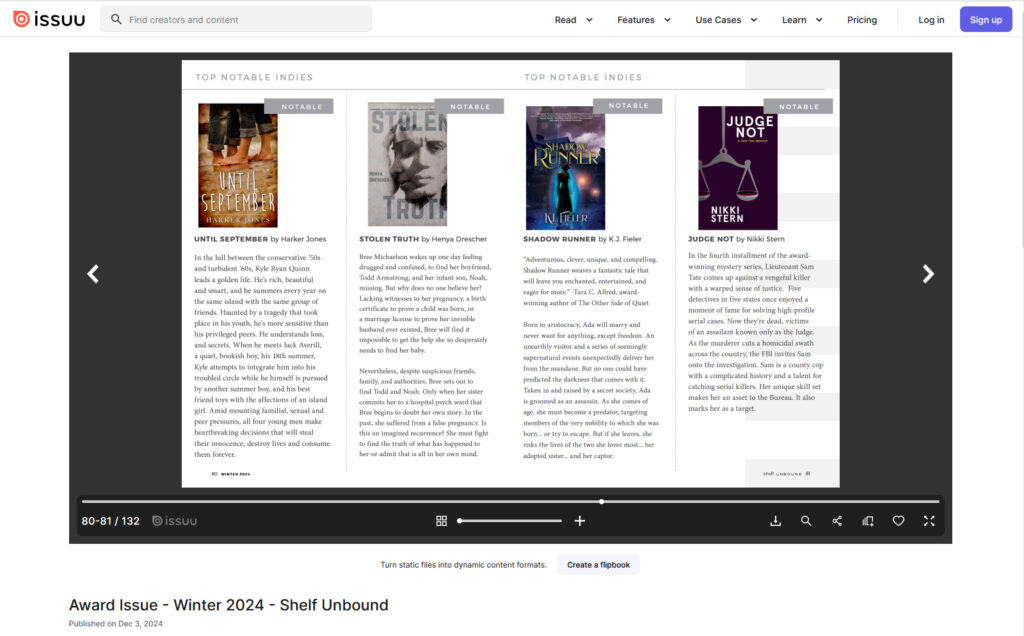Click the Log in link

coord(931,20)
